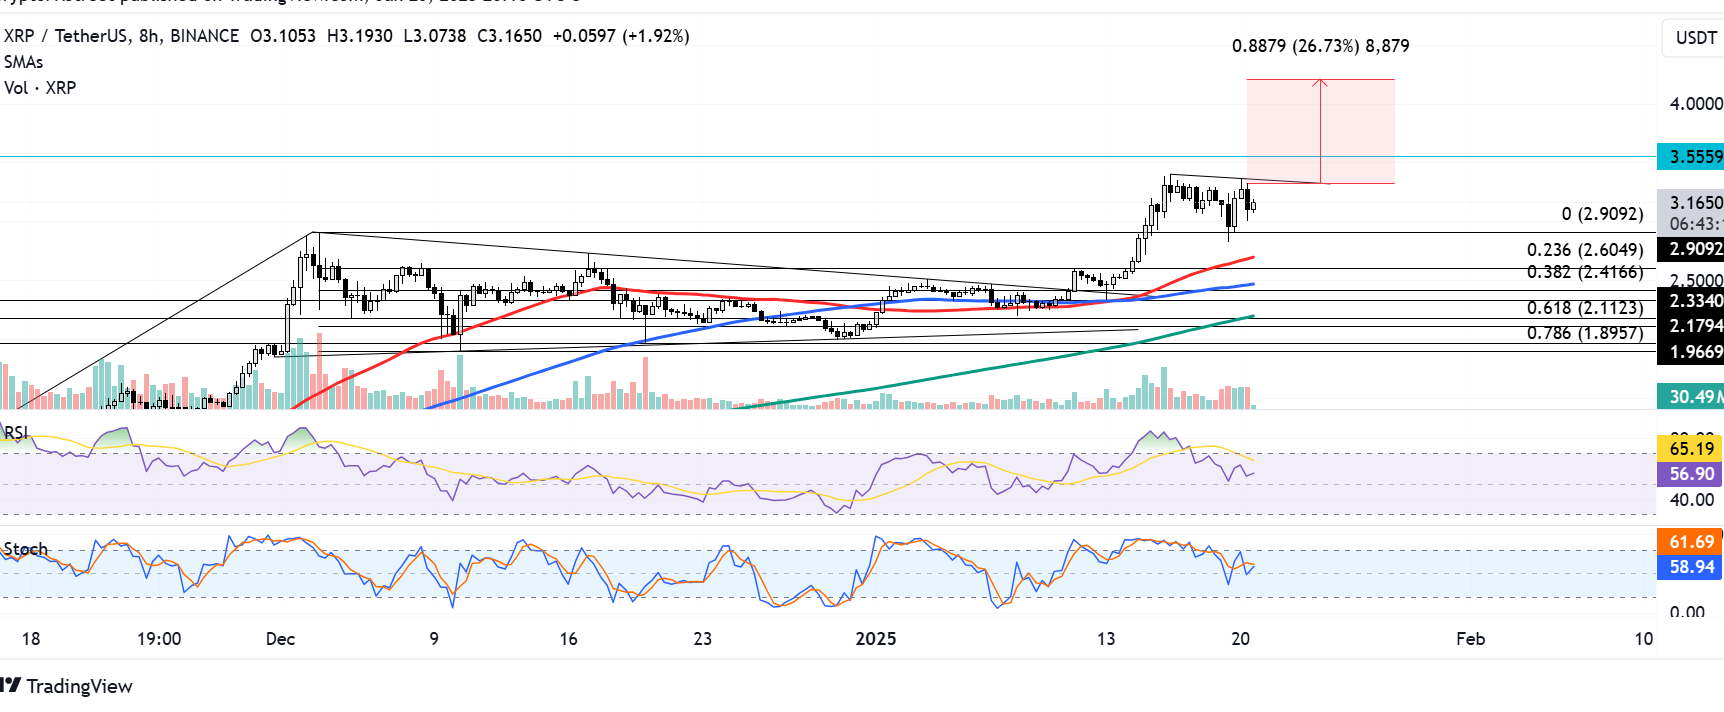Click the +0.0597 (+1.92%) change value

(621, 36)
